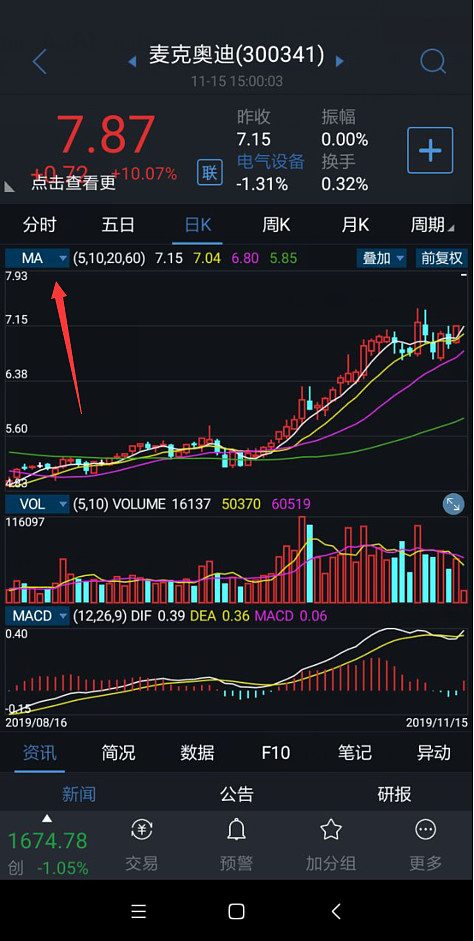The height and width of the screenshot is (941, 474).
Task: Open the MA indicator dropdown
Action: [37, 259]
